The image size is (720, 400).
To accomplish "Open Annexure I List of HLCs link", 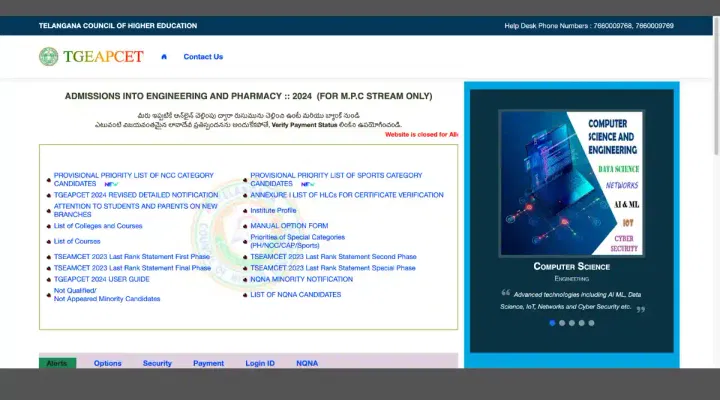I will pos(347,195).
